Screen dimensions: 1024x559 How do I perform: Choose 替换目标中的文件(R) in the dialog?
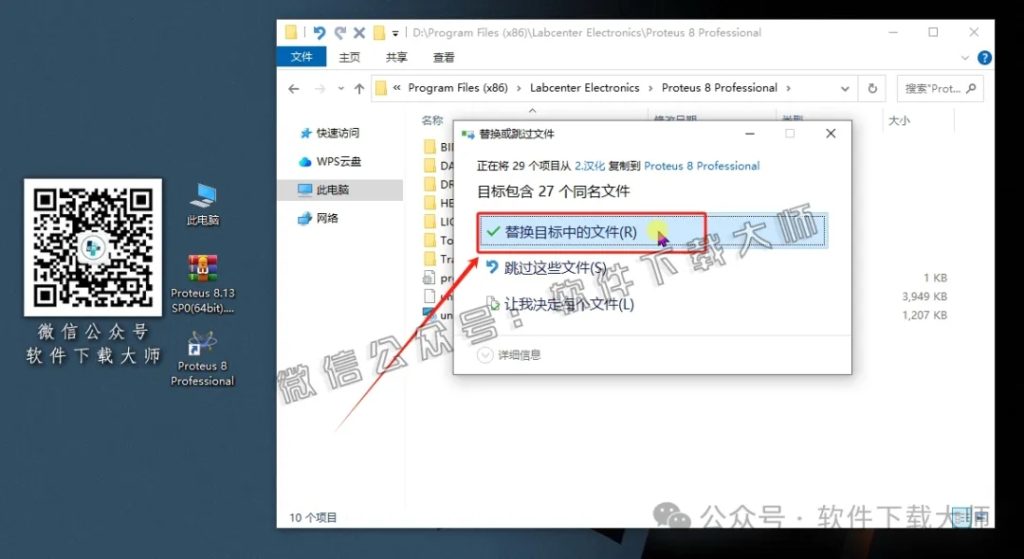click(652, 232)
